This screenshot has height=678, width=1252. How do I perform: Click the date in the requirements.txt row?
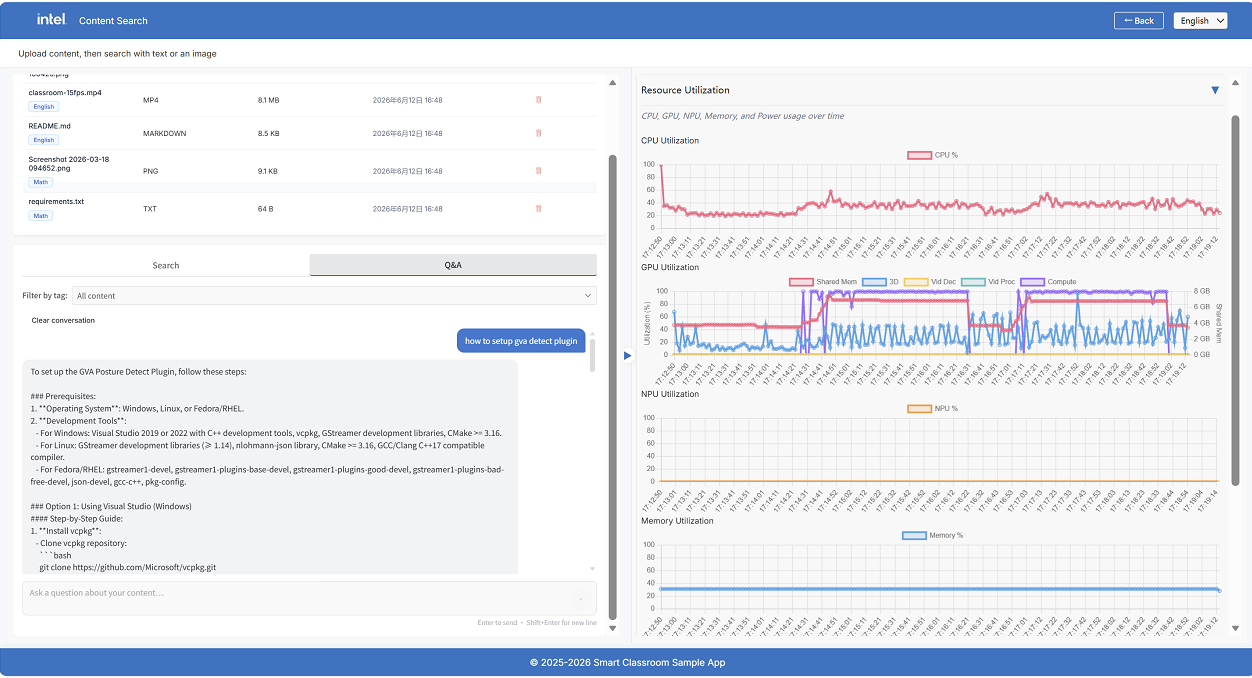pos(407,209)
